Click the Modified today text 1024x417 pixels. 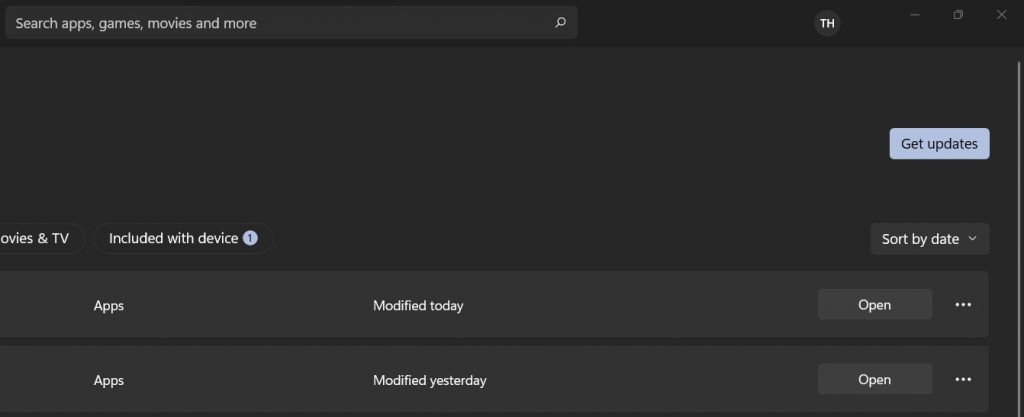click(x=418, y=306)
